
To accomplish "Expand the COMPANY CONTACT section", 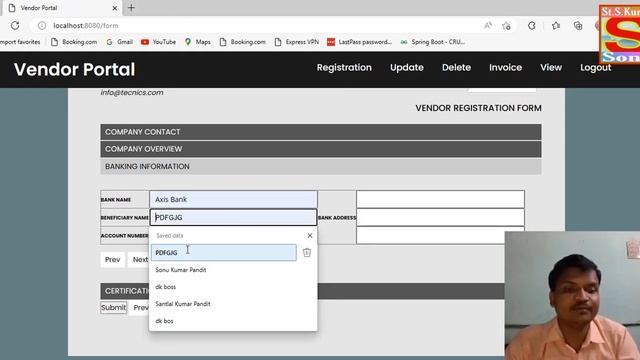I will (321, 132).
